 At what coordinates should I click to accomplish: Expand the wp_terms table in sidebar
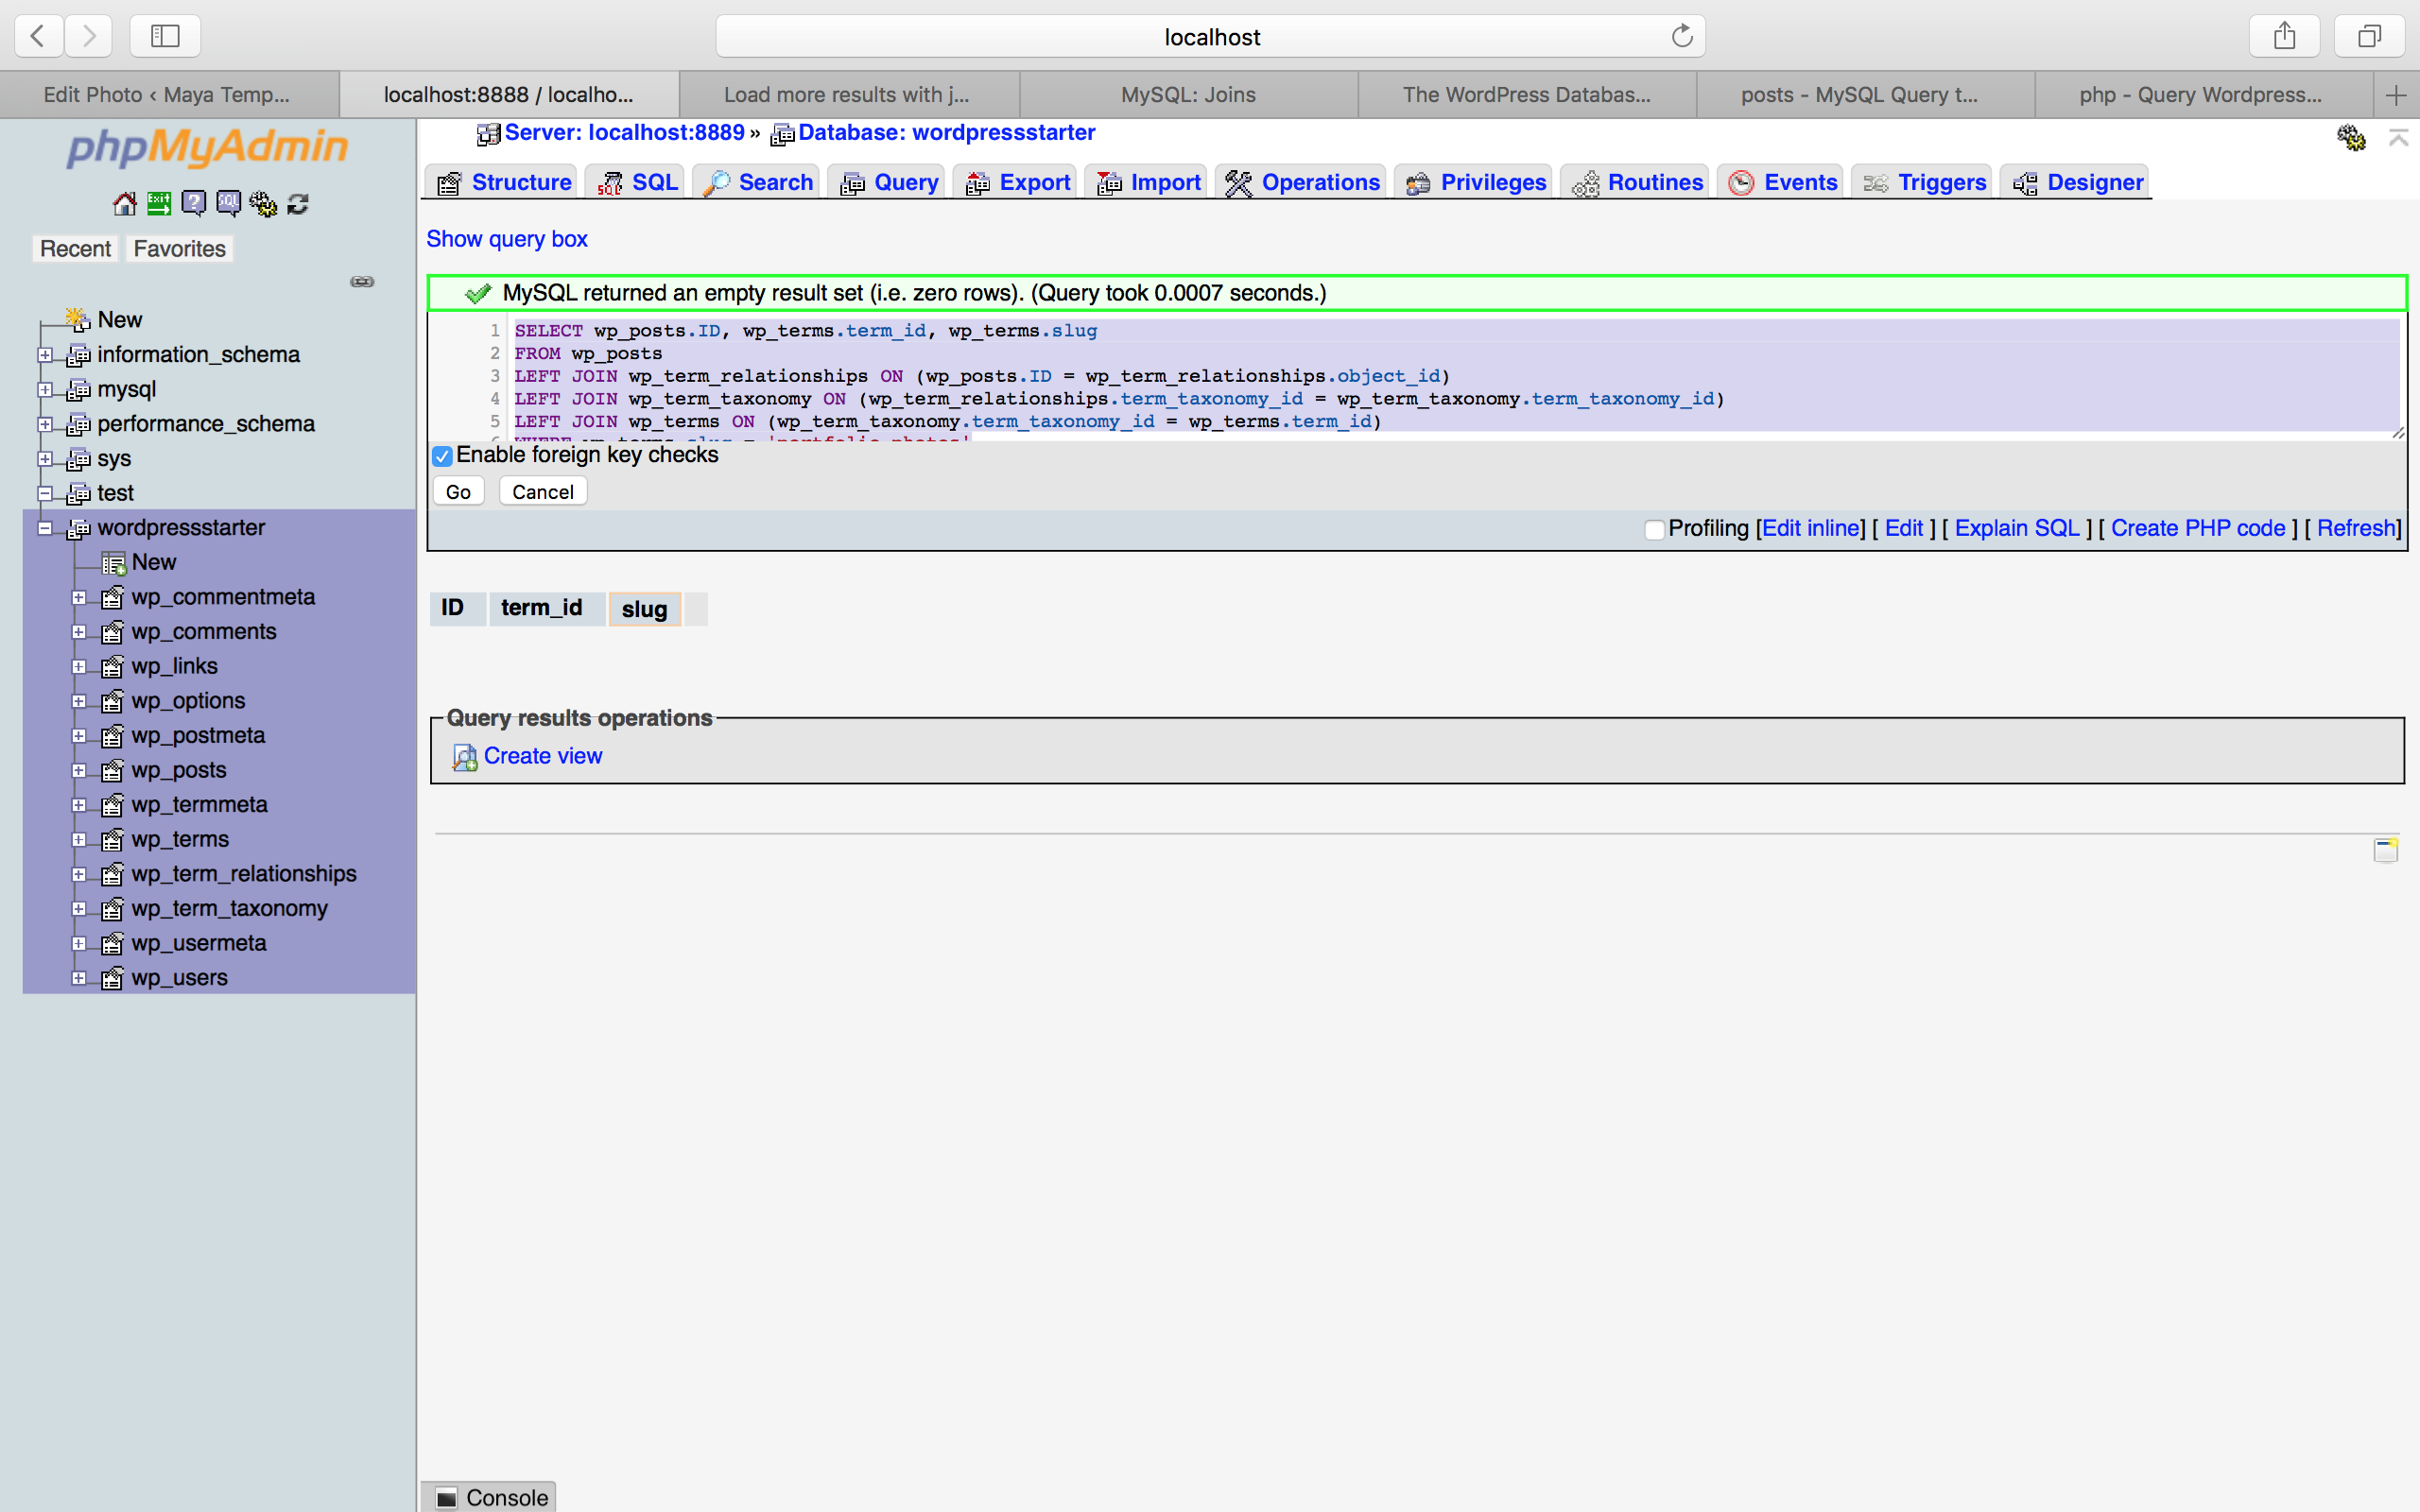(82, 839)
